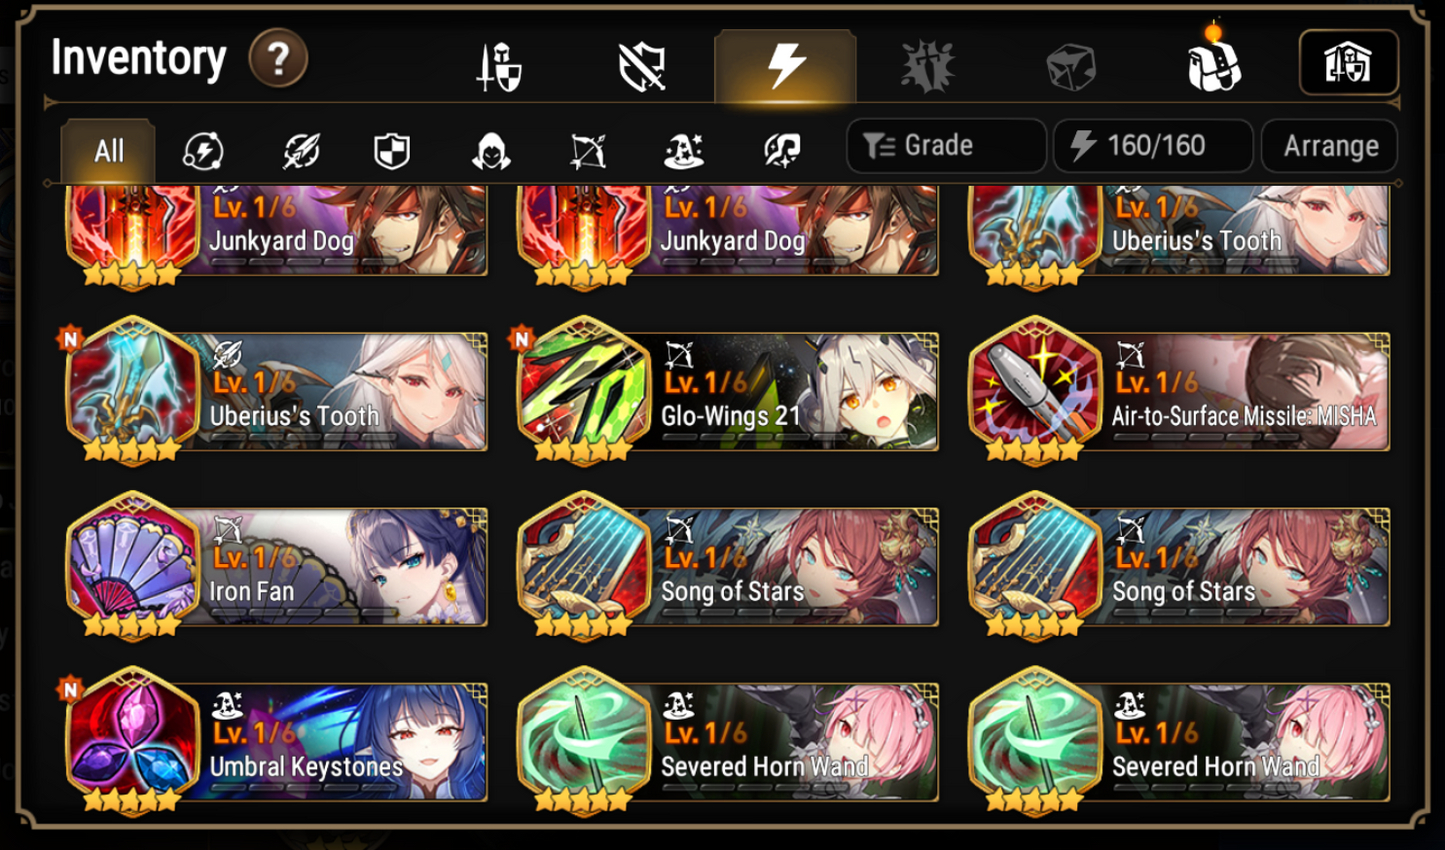Filter by bow Ranger class icon
The width and height of the screenshot is (1445, 850).
tap(588, 151)
